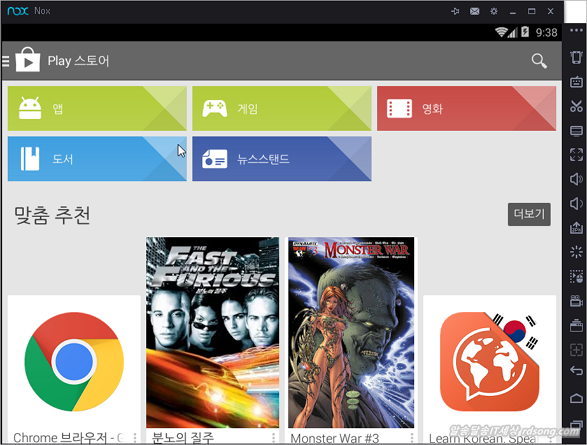
Task: Click the scissors screenshot icon
Action: pyautogui.click(x=577, y=106)
